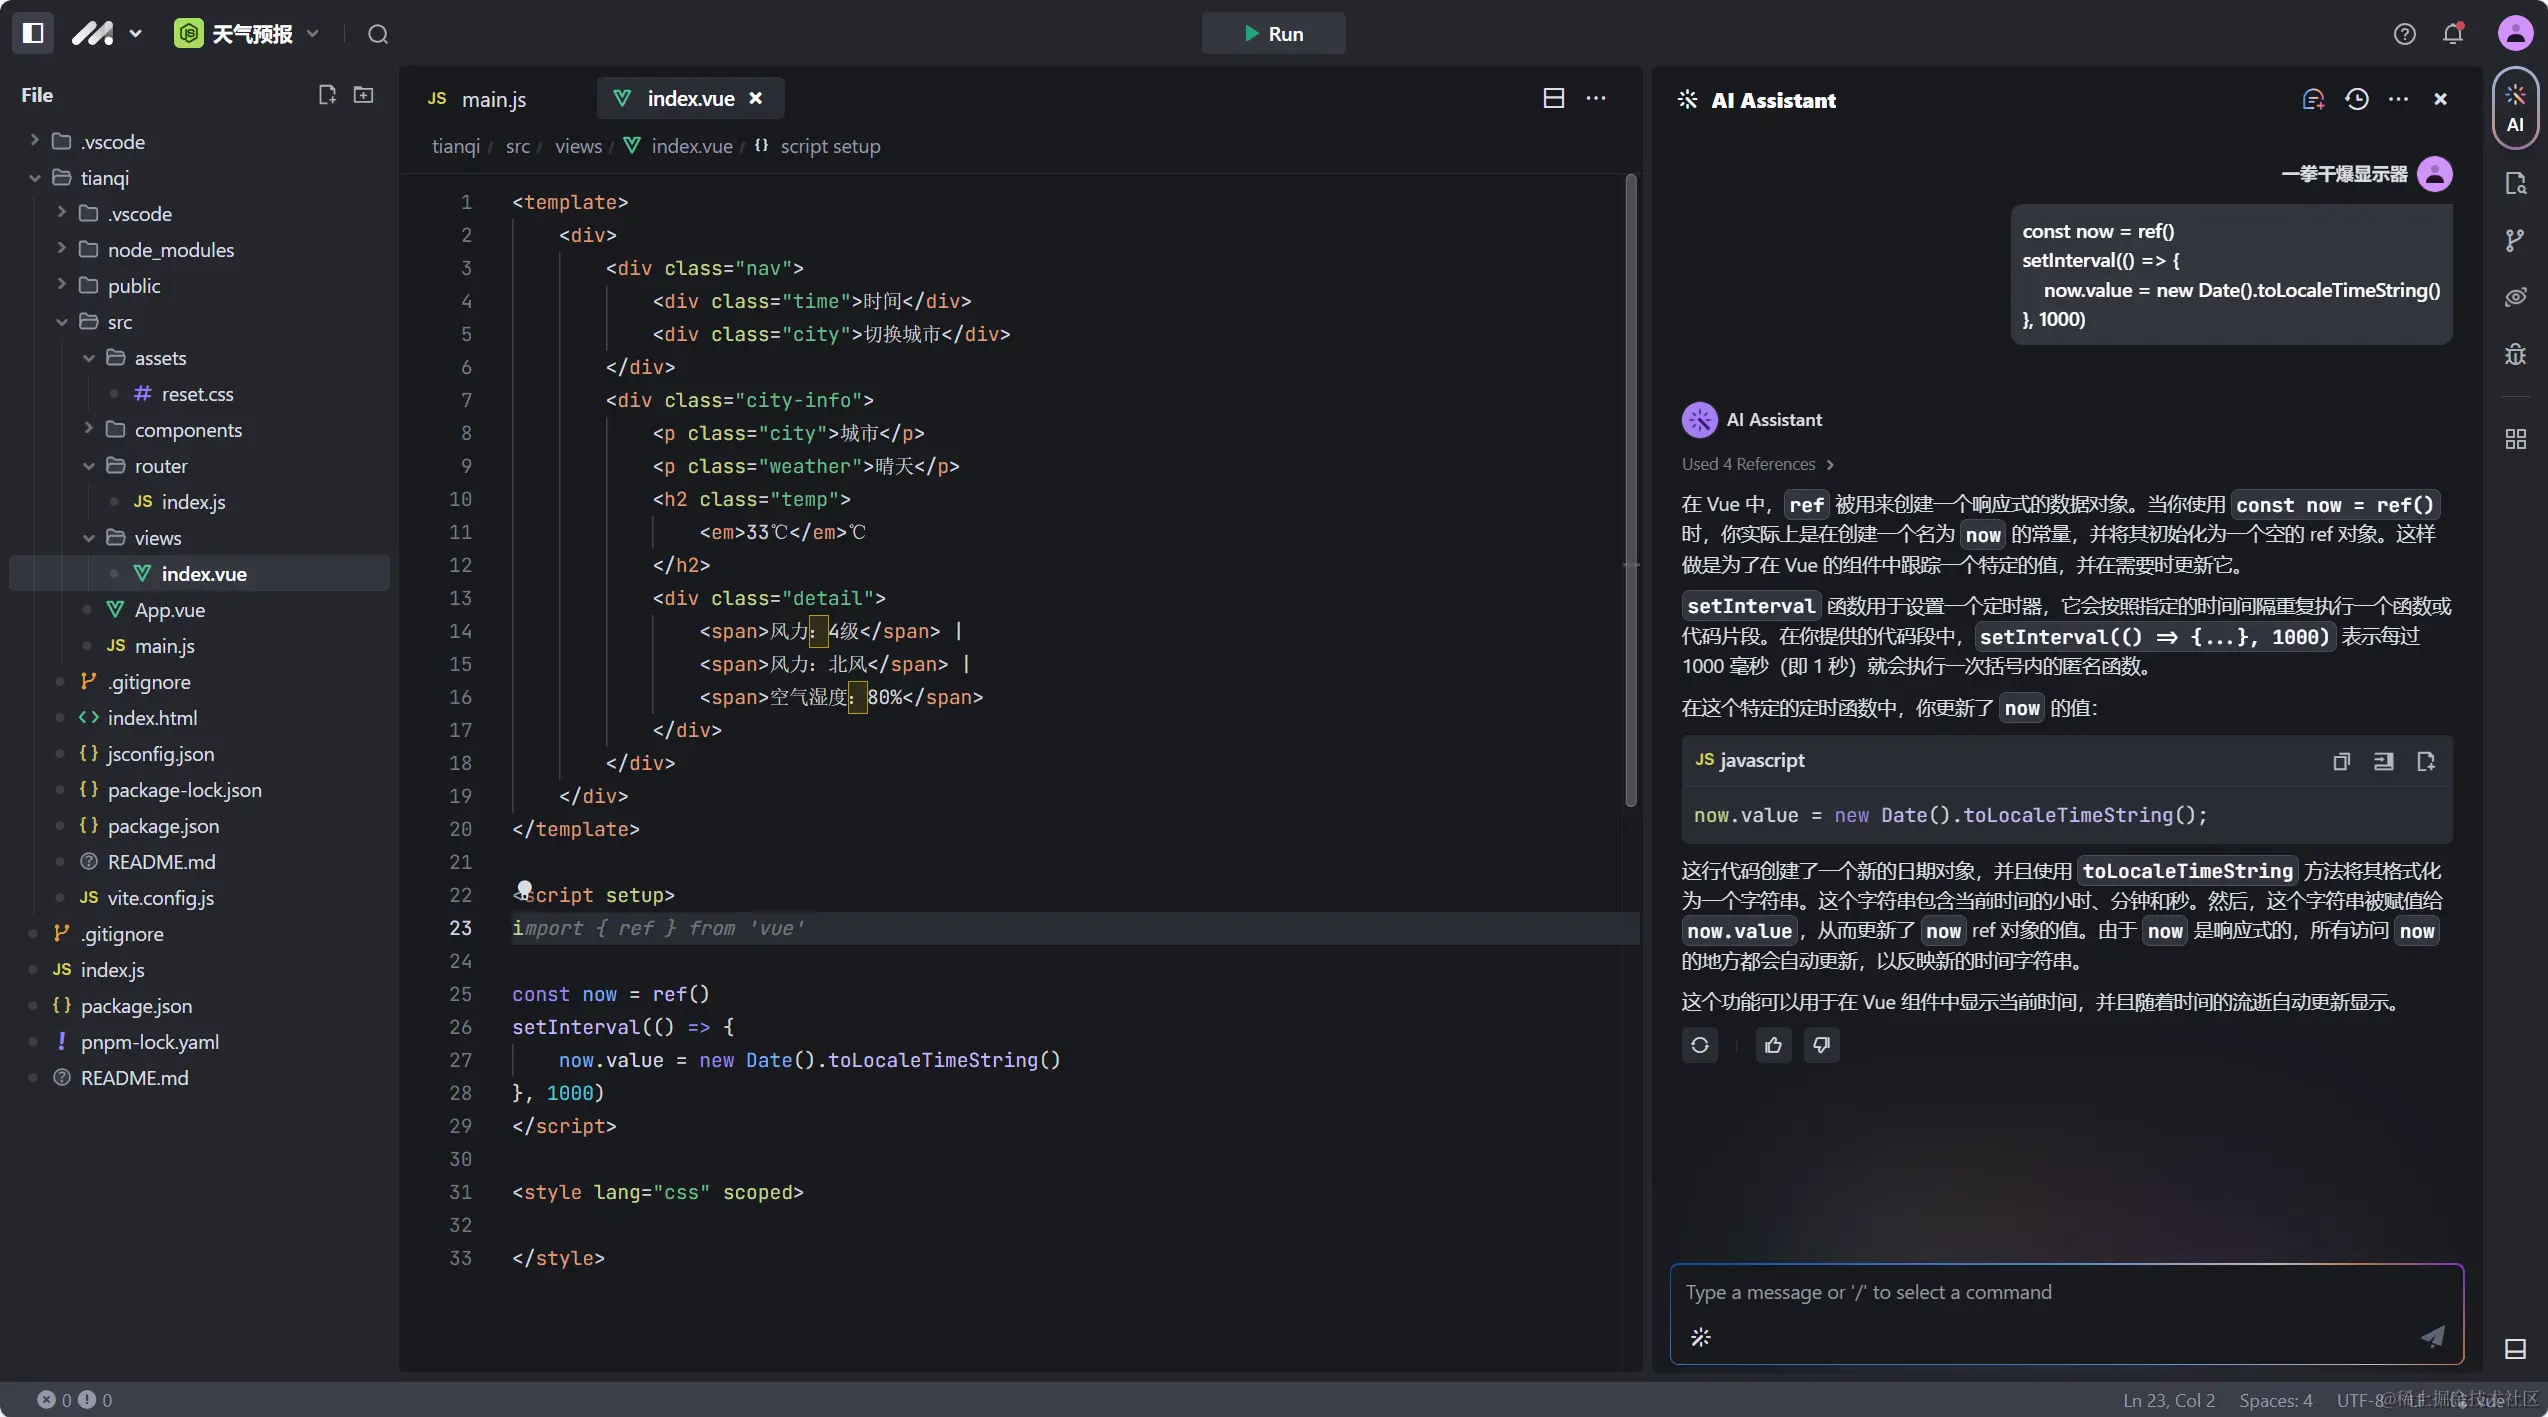
Task: Open AI Assistant chat history
Action: pyautogui.click(x=2357, y=99)
